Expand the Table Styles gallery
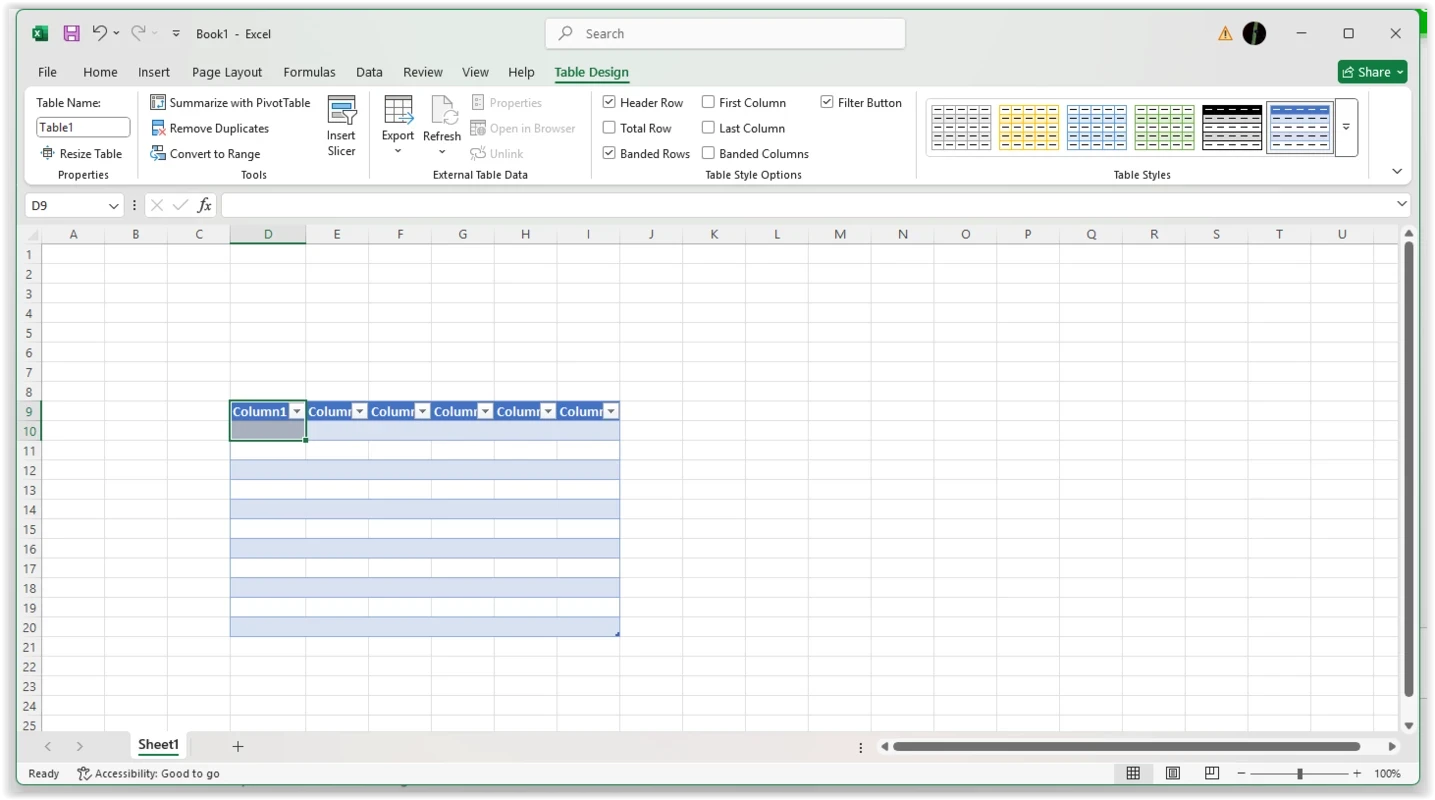 click(x=1346, y=127)
